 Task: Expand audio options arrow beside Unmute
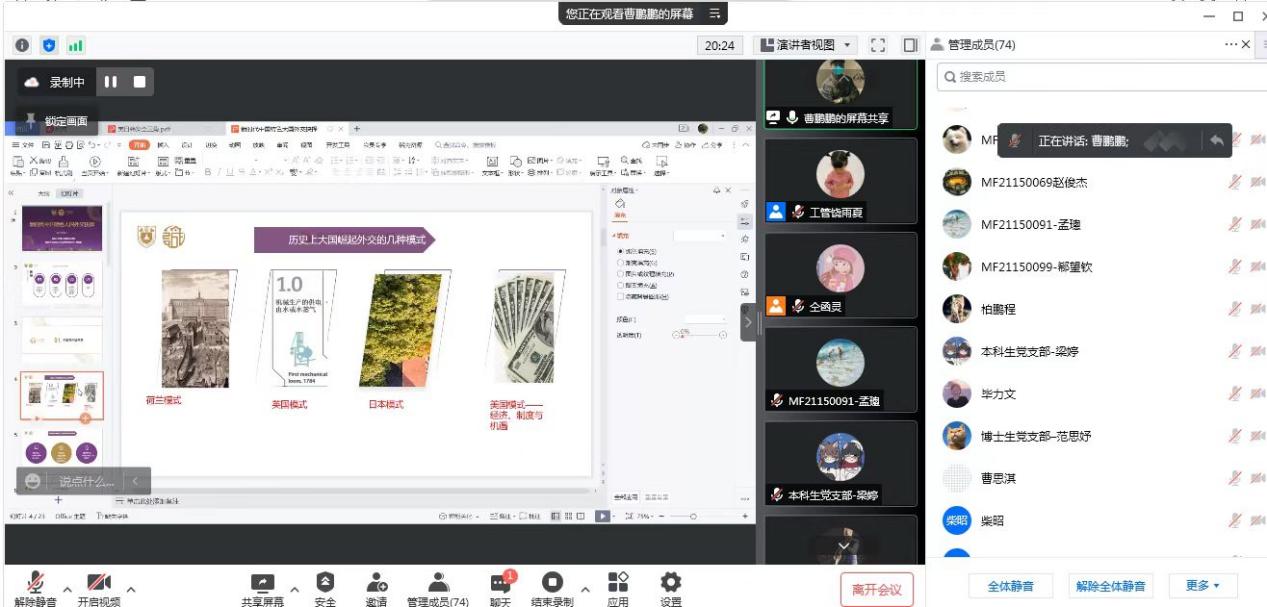(67, 588)
